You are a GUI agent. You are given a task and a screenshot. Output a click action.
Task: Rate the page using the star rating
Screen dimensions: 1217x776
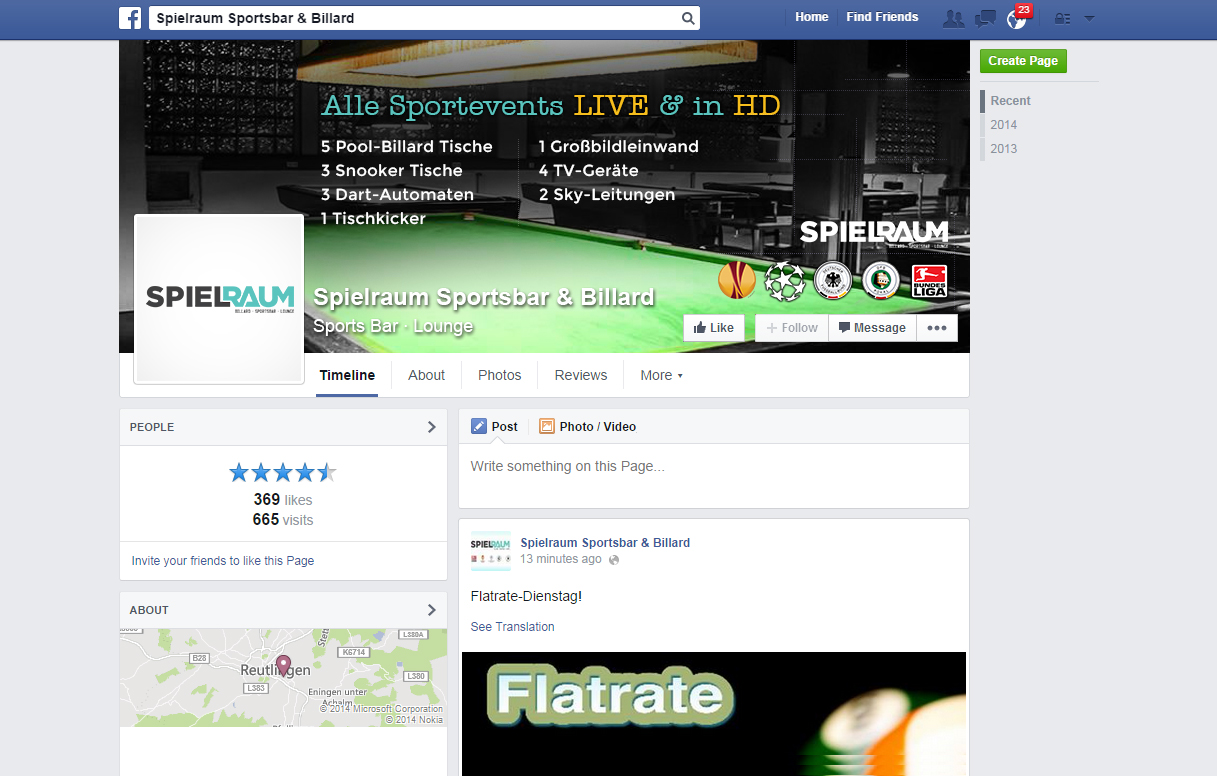point(282,471)
